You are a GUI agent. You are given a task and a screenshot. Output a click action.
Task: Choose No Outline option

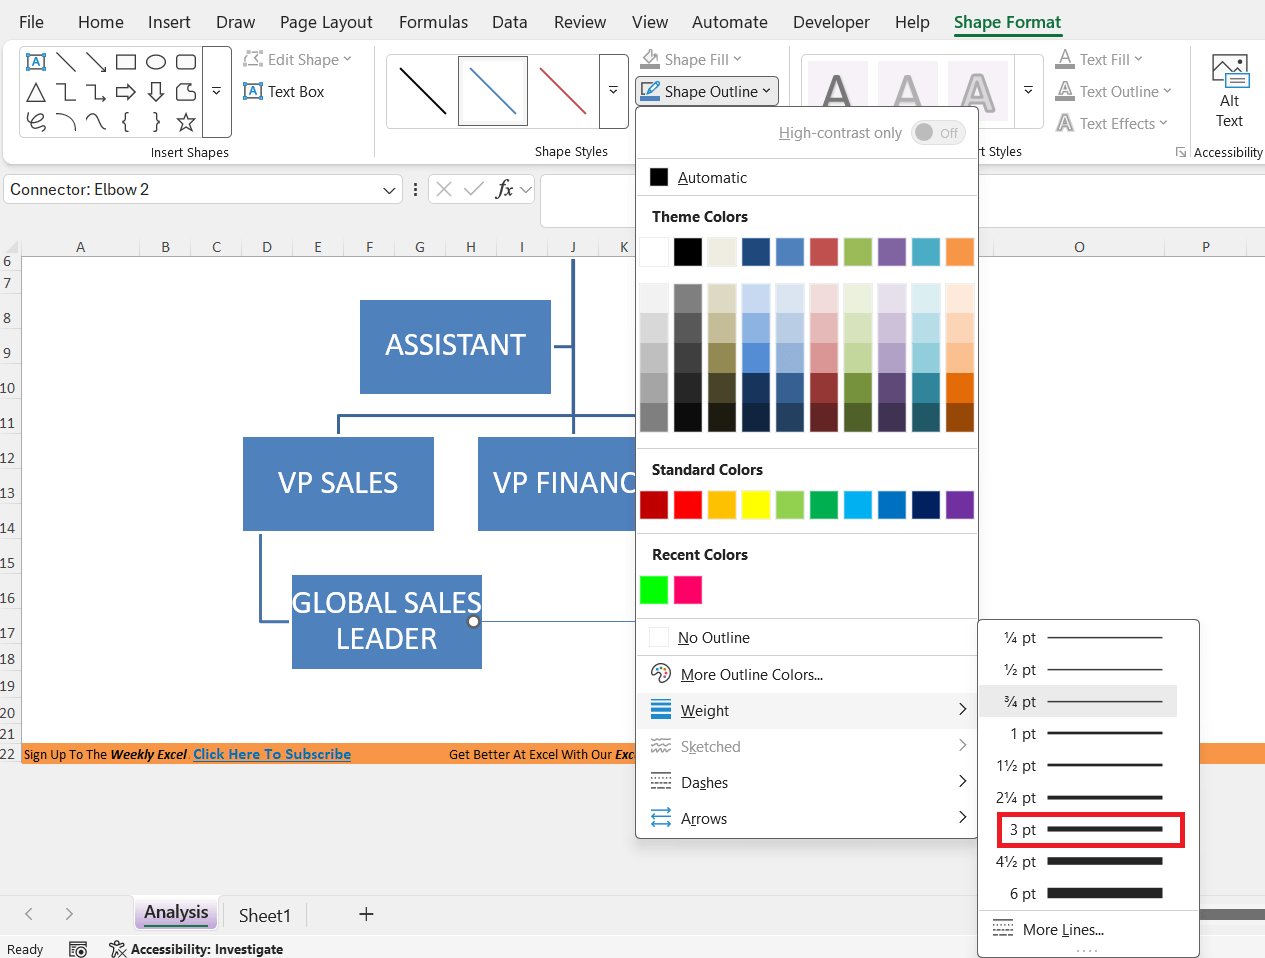click(807, 637)
